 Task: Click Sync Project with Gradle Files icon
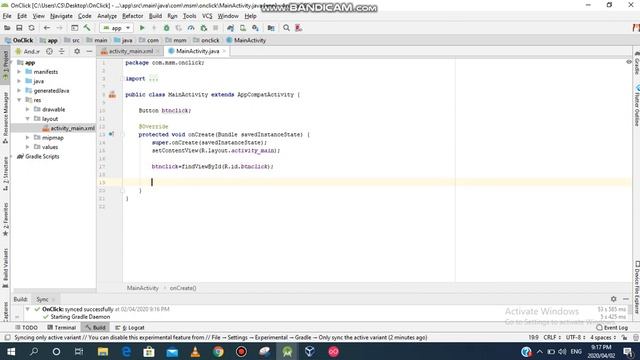(x=231, y=28)
